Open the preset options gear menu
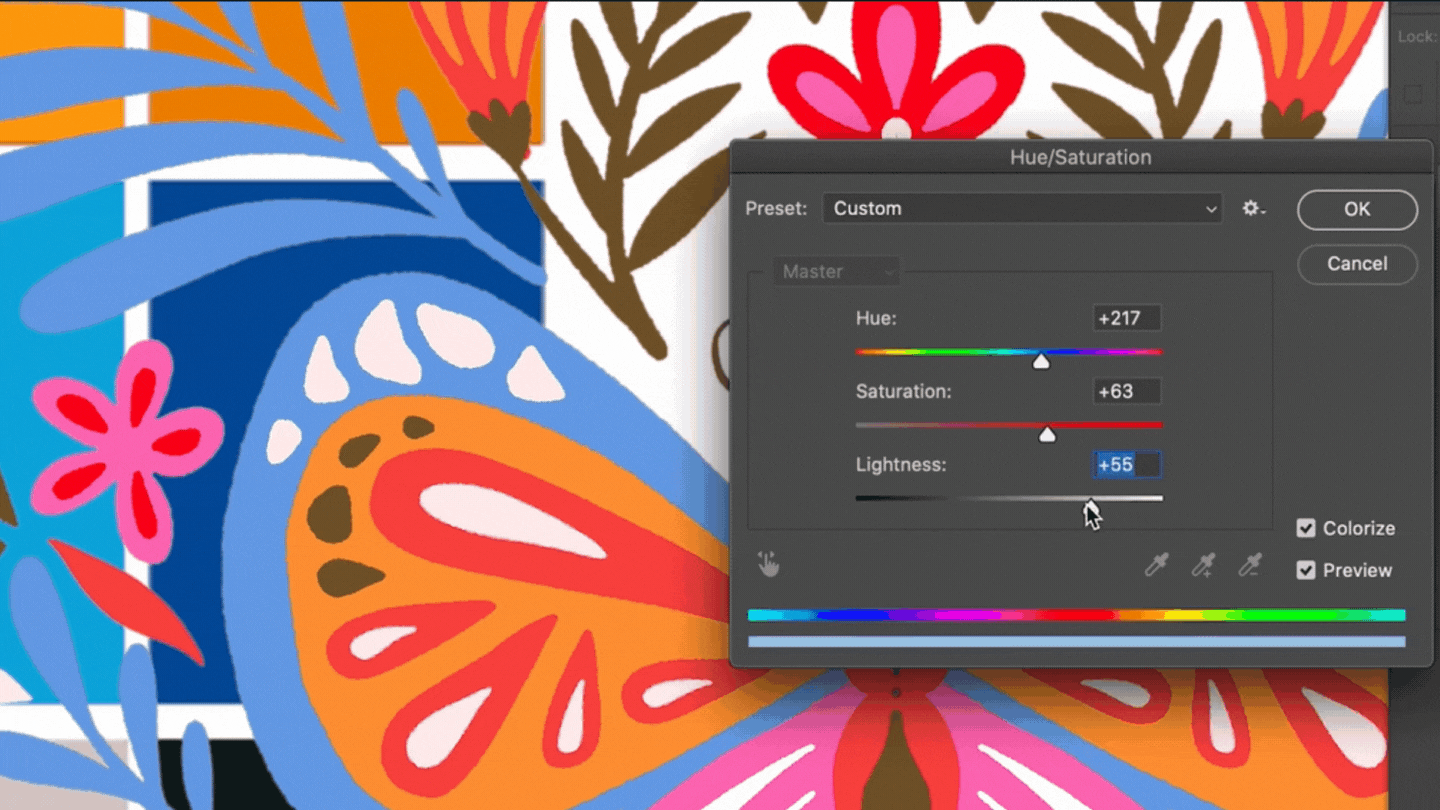1440x810 pixels. point(1252,209)
